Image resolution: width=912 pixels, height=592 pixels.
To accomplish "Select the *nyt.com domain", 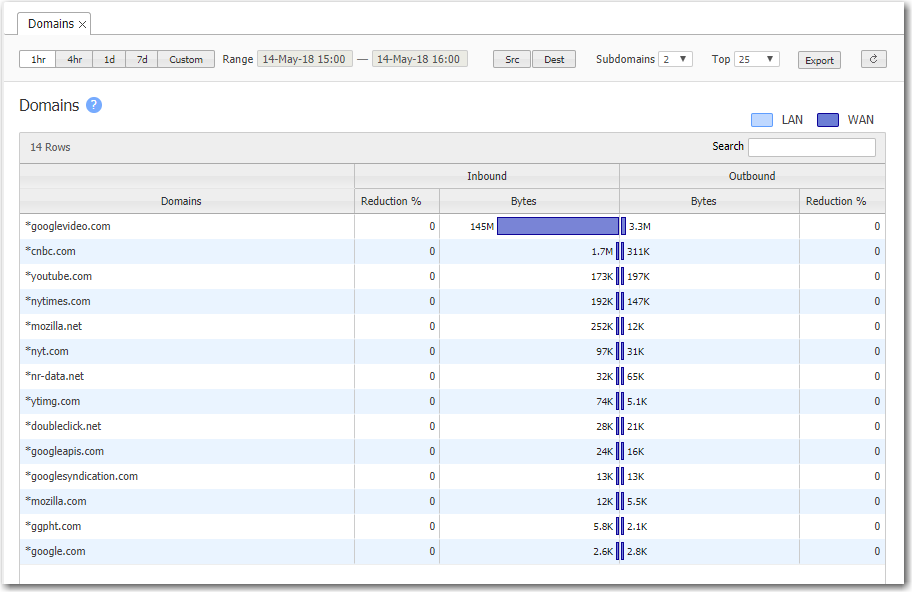I will click(x=47, y=351).
